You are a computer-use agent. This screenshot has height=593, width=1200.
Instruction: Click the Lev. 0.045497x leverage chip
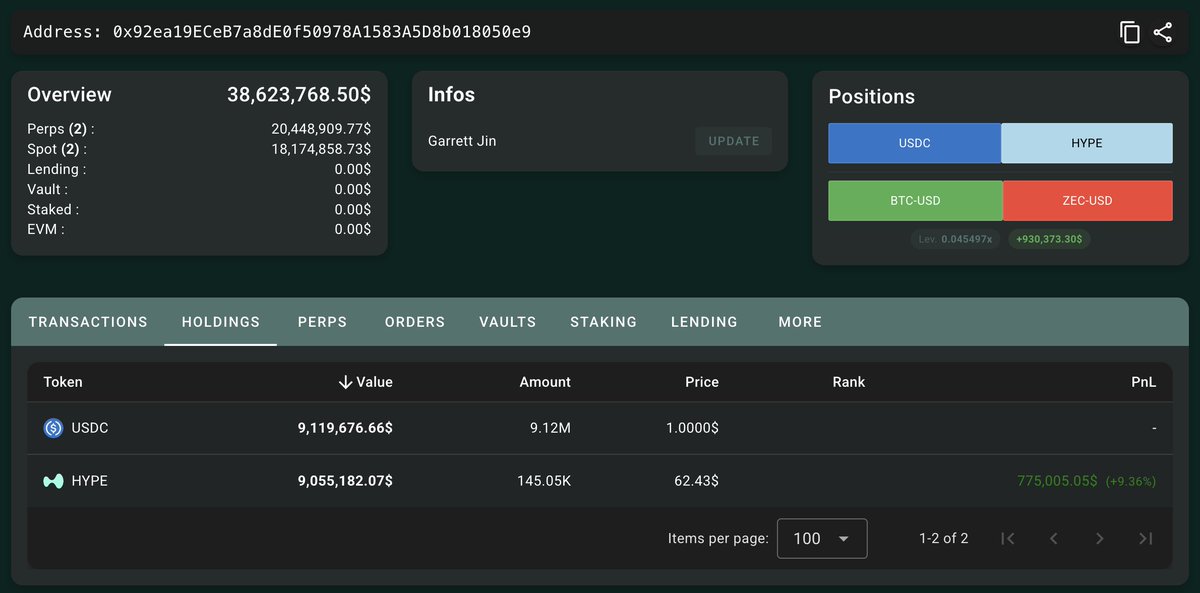[955, 239]
